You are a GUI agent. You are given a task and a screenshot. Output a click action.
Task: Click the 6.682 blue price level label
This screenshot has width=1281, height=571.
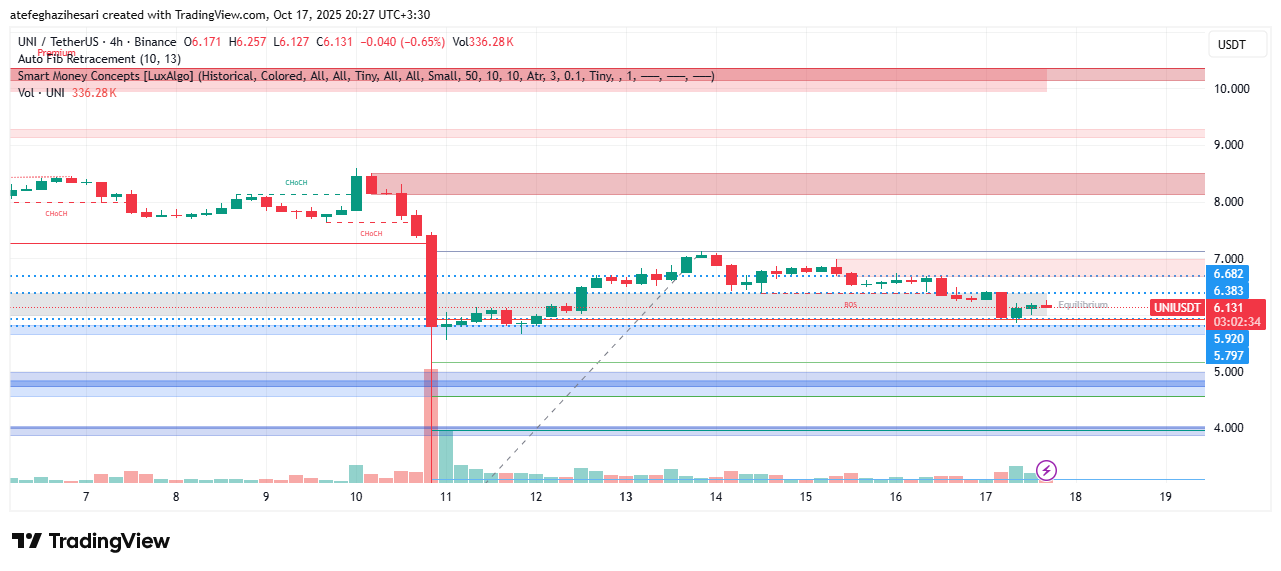pyautogui.click(x=1227, y=274)
